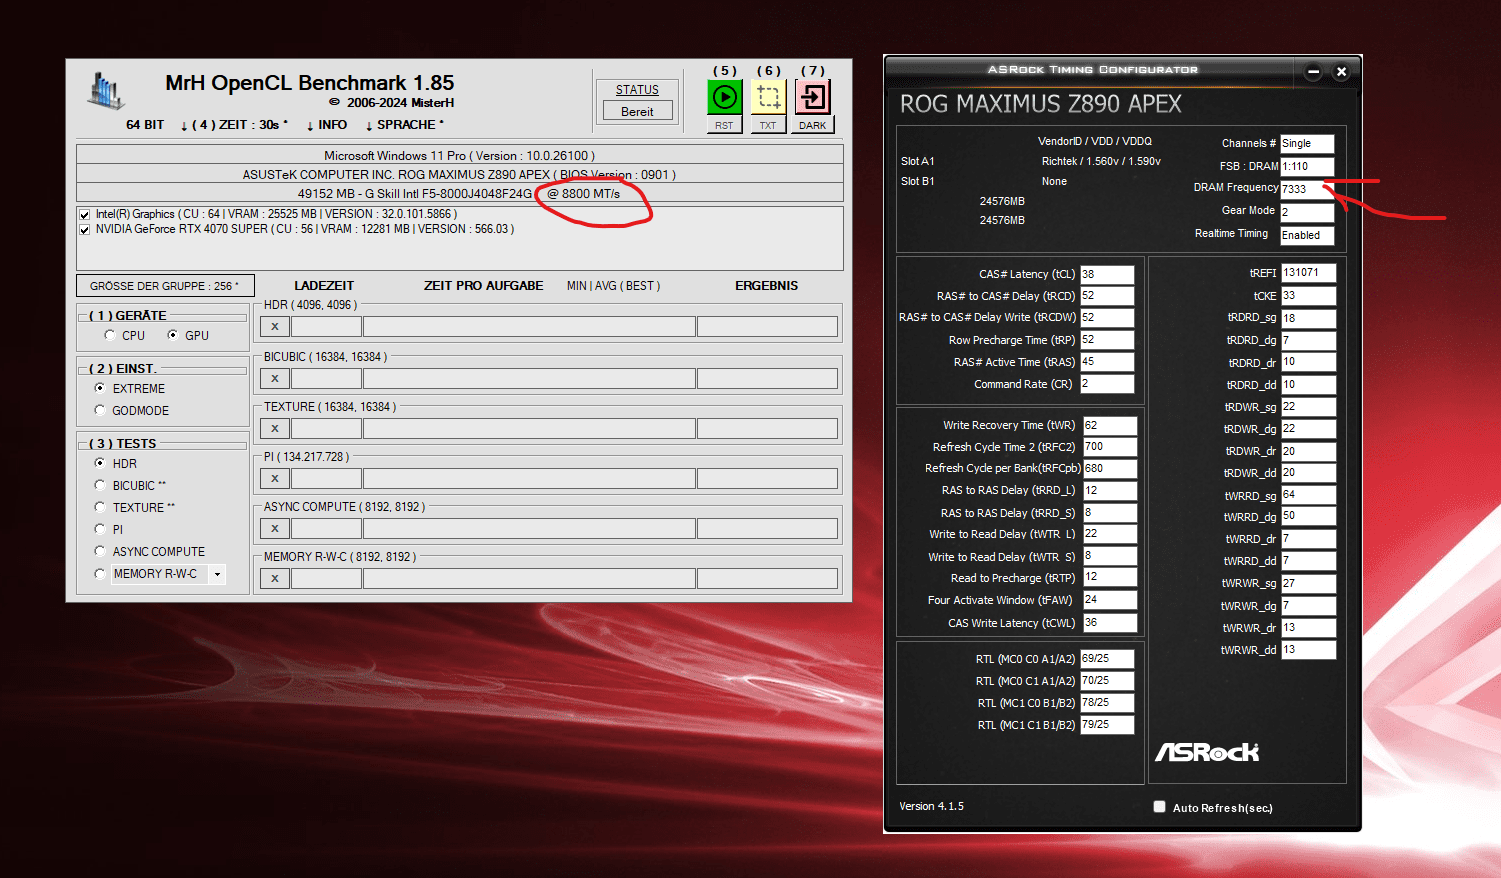The image size is (1501, 878).
Task: Click the X button in MEMORY R-W-C row
Action: [275, 578]
